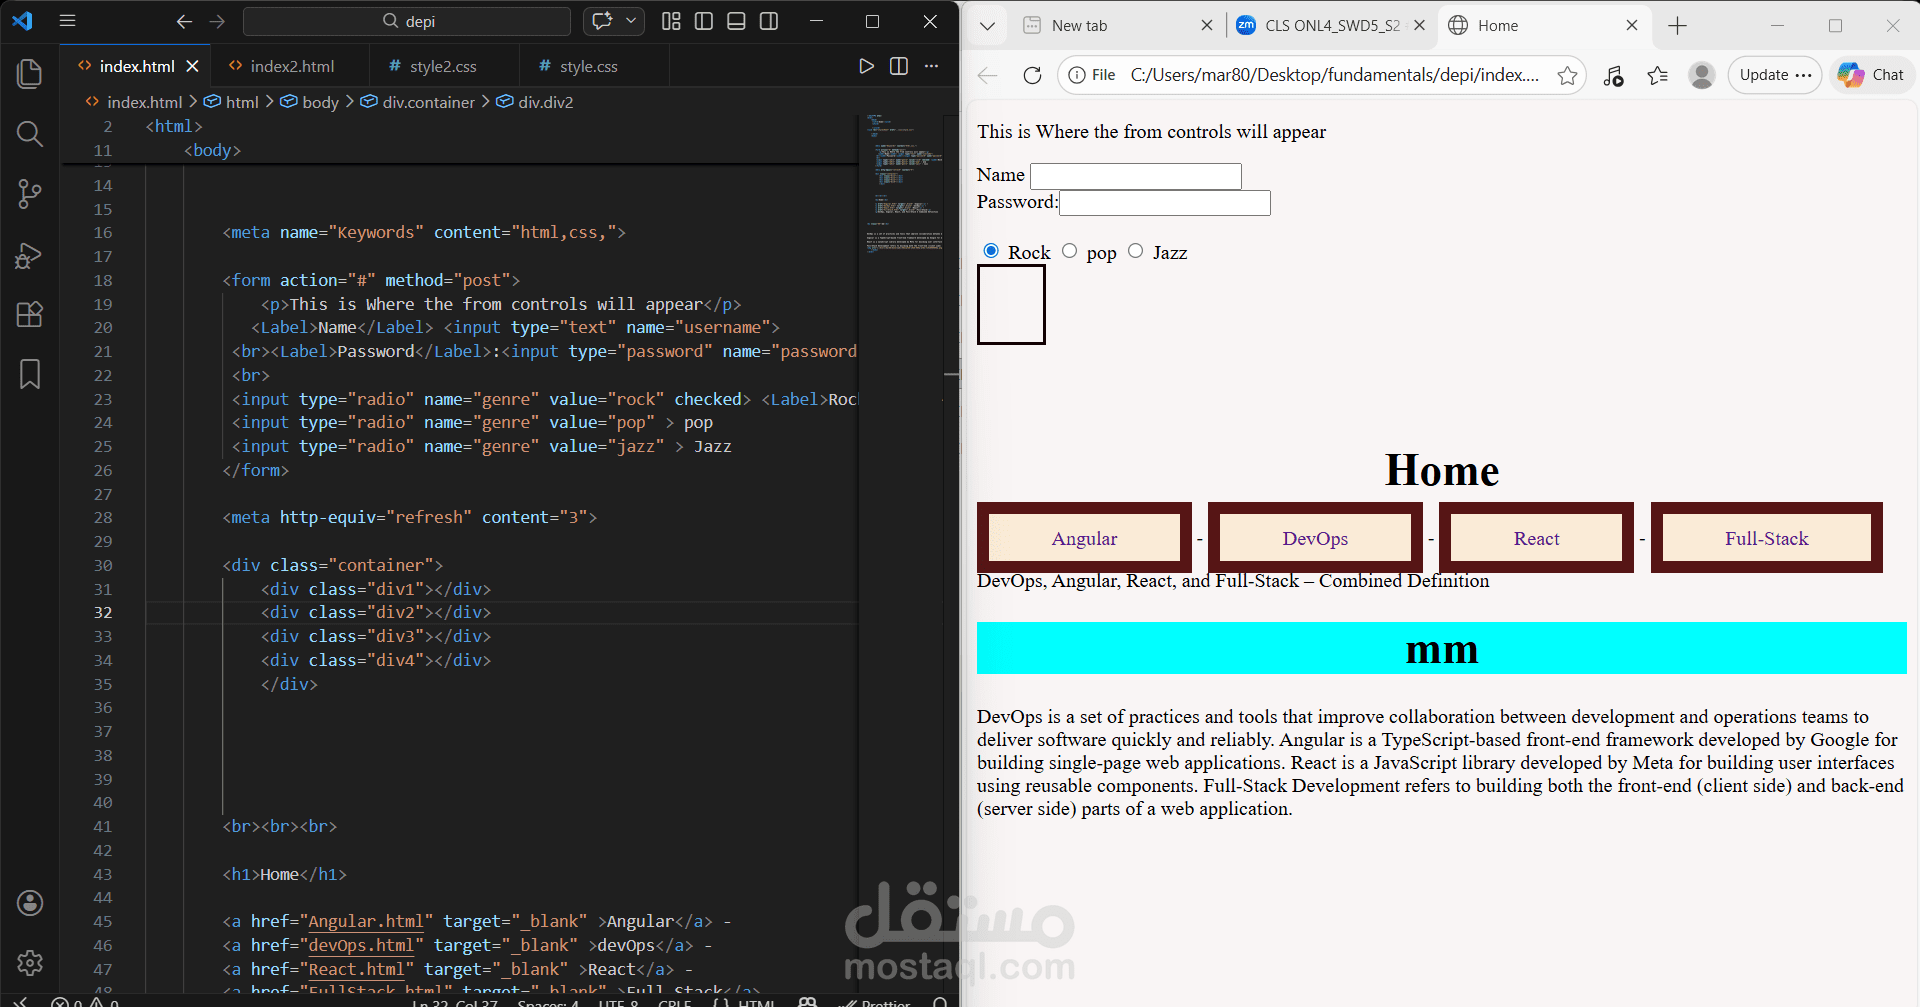The height and width of the screenshot is (1007, 1920).
Task: Select the pop radio button
Action: (x=1070, y=251)
